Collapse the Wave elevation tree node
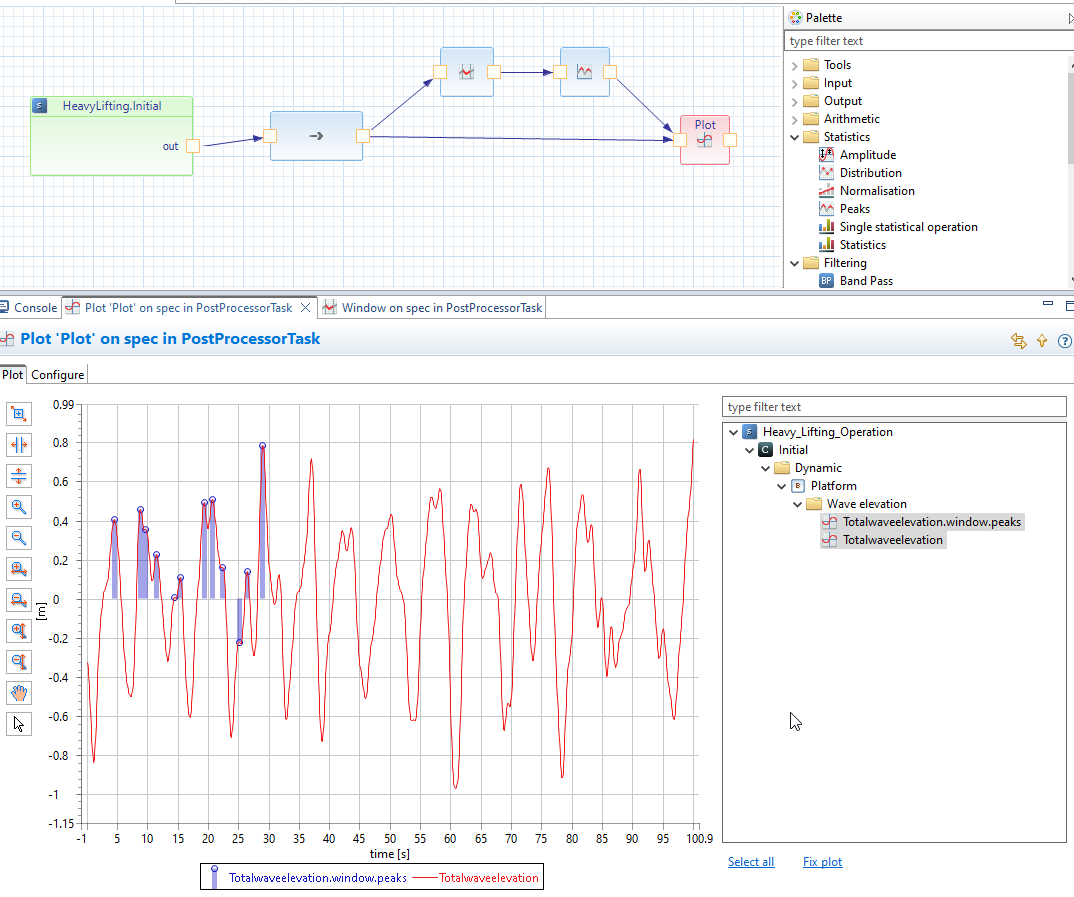 tap(798, 504)
